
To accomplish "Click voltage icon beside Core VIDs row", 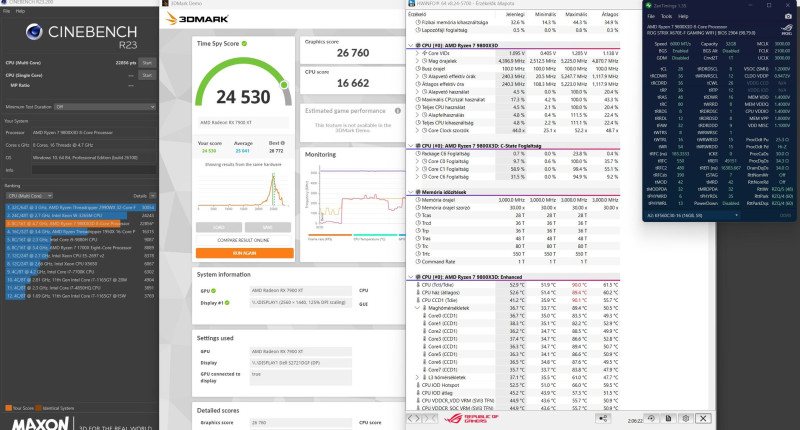I will (424, 53).
